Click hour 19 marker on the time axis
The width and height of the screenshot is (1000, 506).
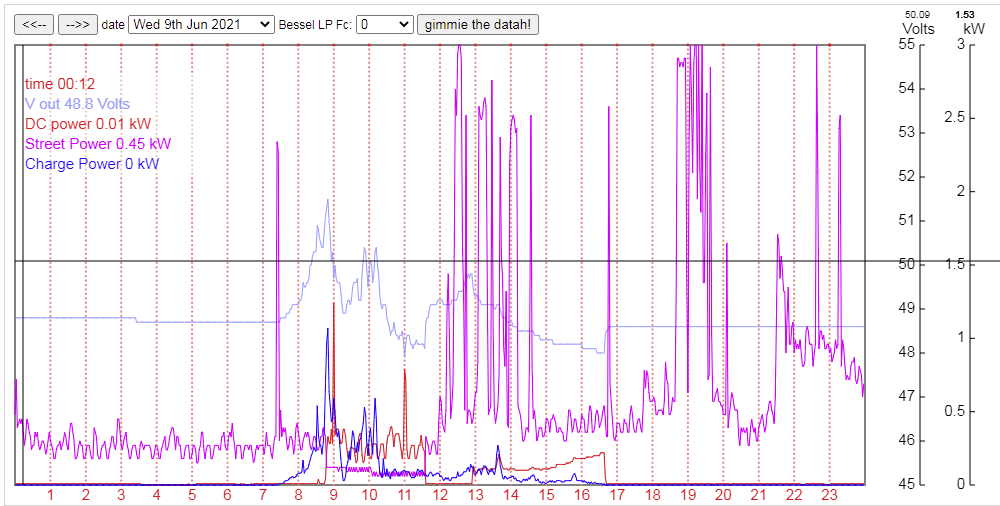pos(688,495)
